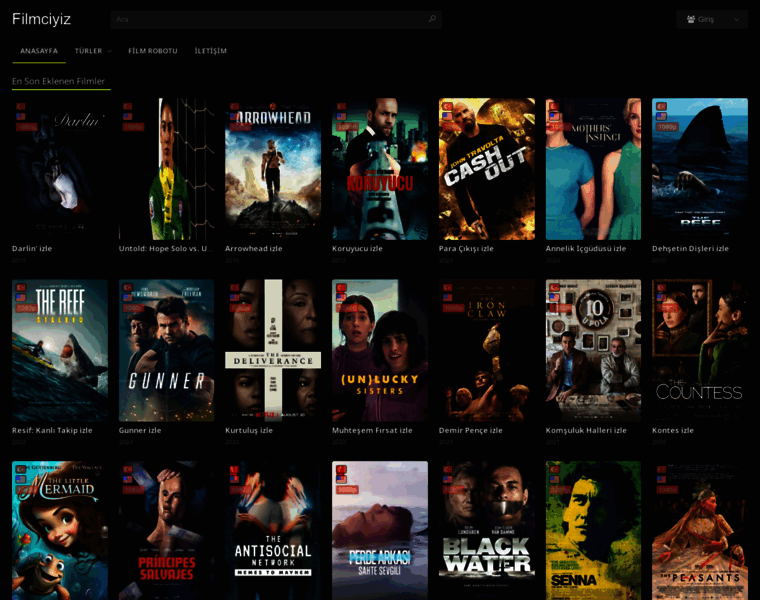
Task: Click the Turkish flag icon on Senna poster
Action: click(554, 469)
